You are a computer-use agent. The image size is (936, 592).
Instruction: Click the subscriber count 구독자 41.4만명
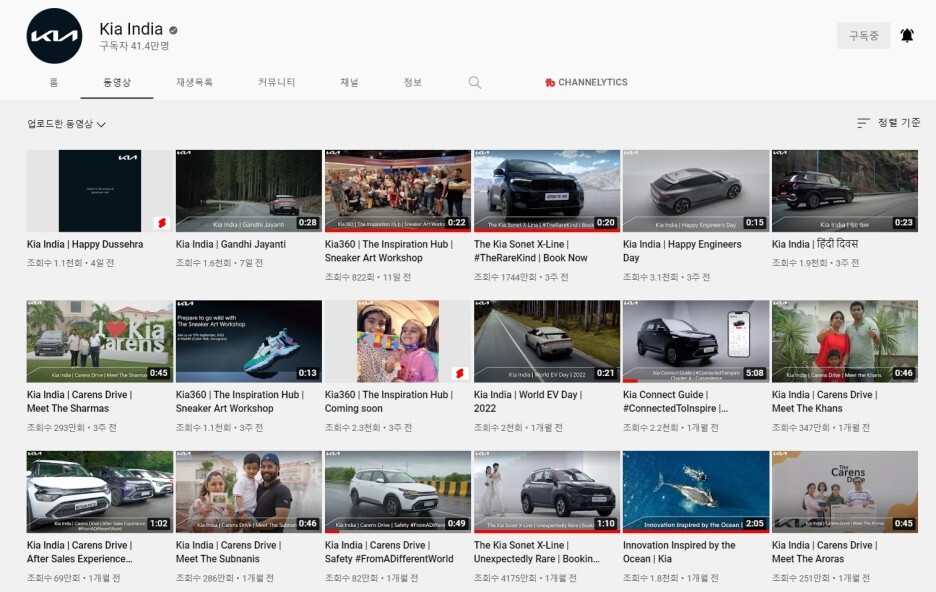tap(134, 46)
